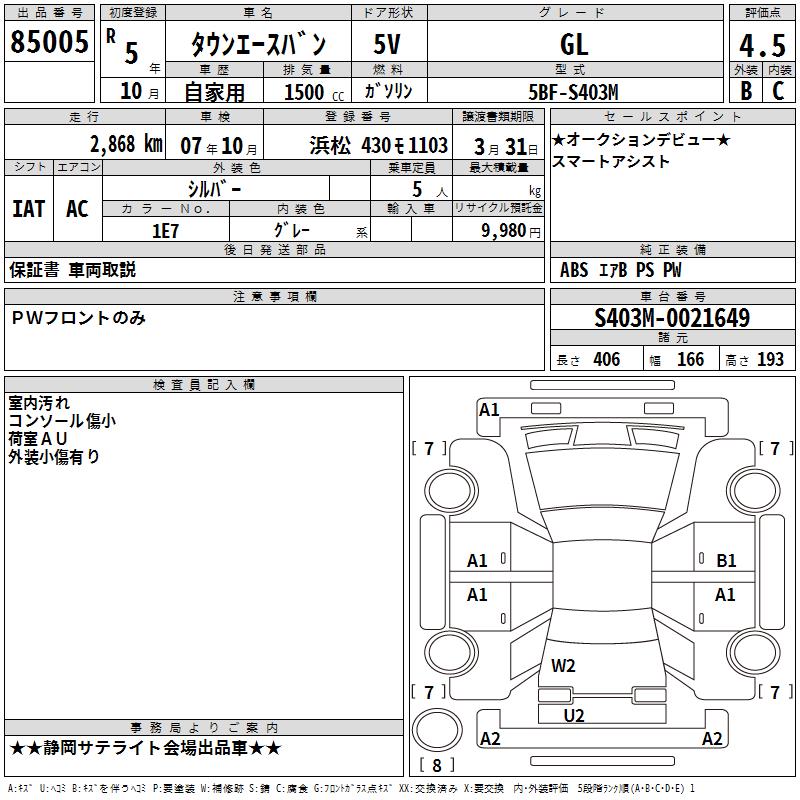Click the A1 mark at front bumper
The width and height of the screenshot is (800, 800).
pos(489,409)
